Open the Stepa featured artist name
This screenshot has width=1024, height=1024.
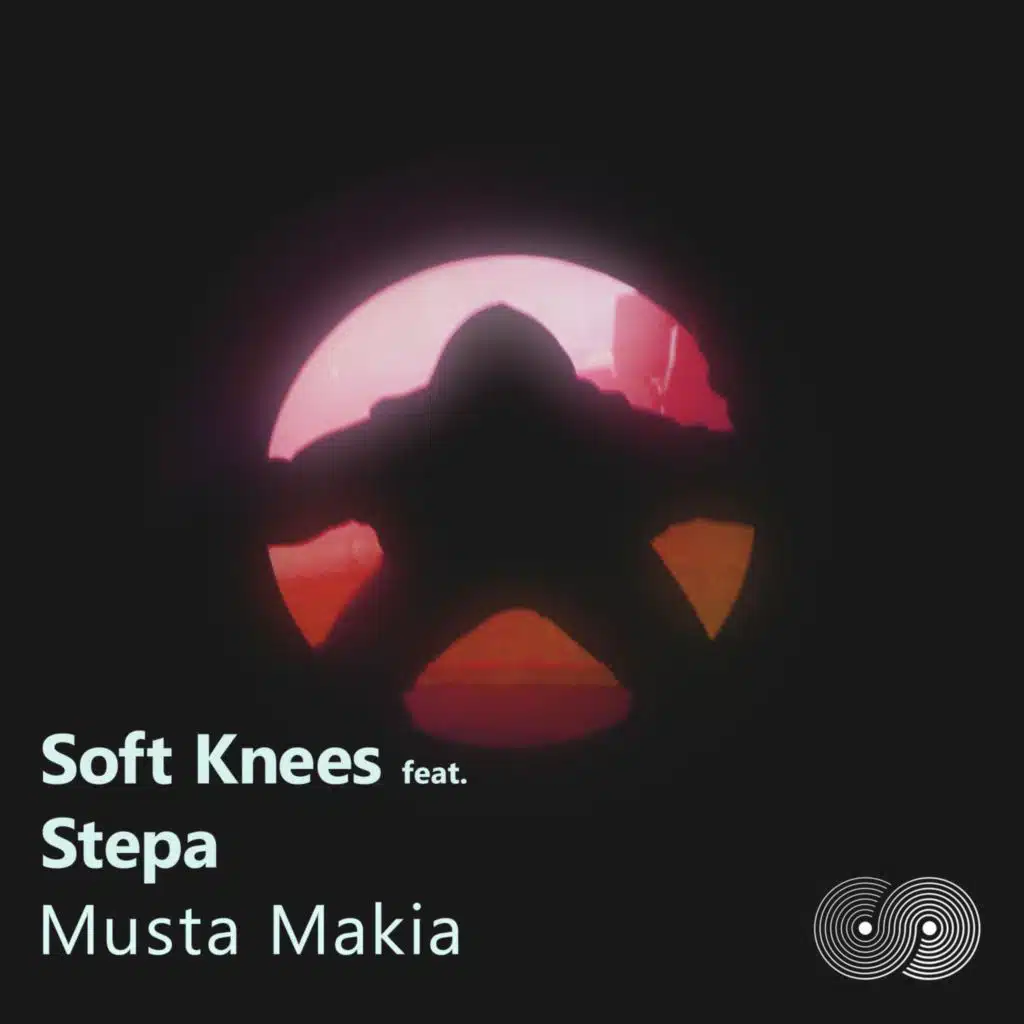(x=129, y=846)
